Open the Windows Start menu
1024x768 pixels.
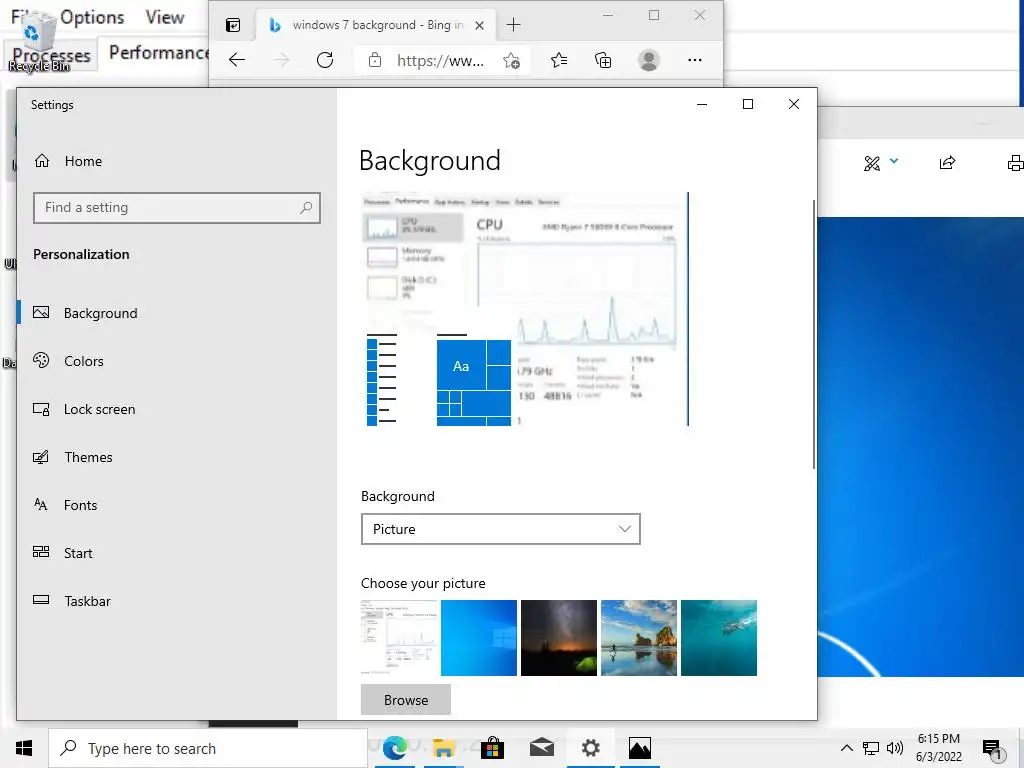[24, 748]
